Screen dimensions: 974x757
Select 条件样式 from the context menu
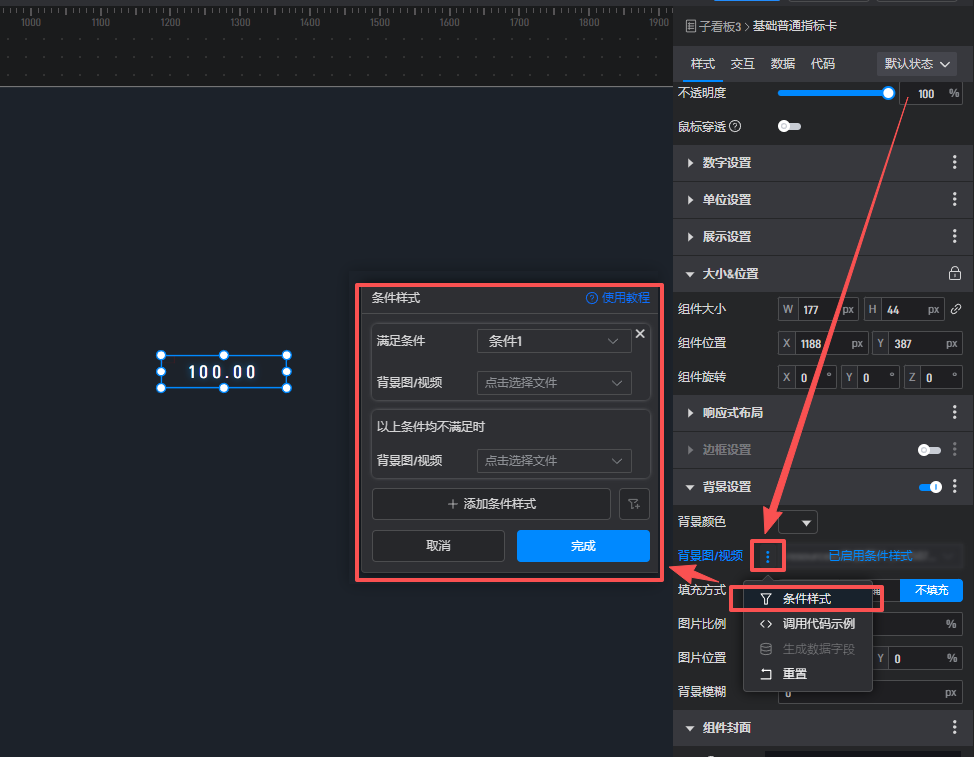tap(806, 599)
